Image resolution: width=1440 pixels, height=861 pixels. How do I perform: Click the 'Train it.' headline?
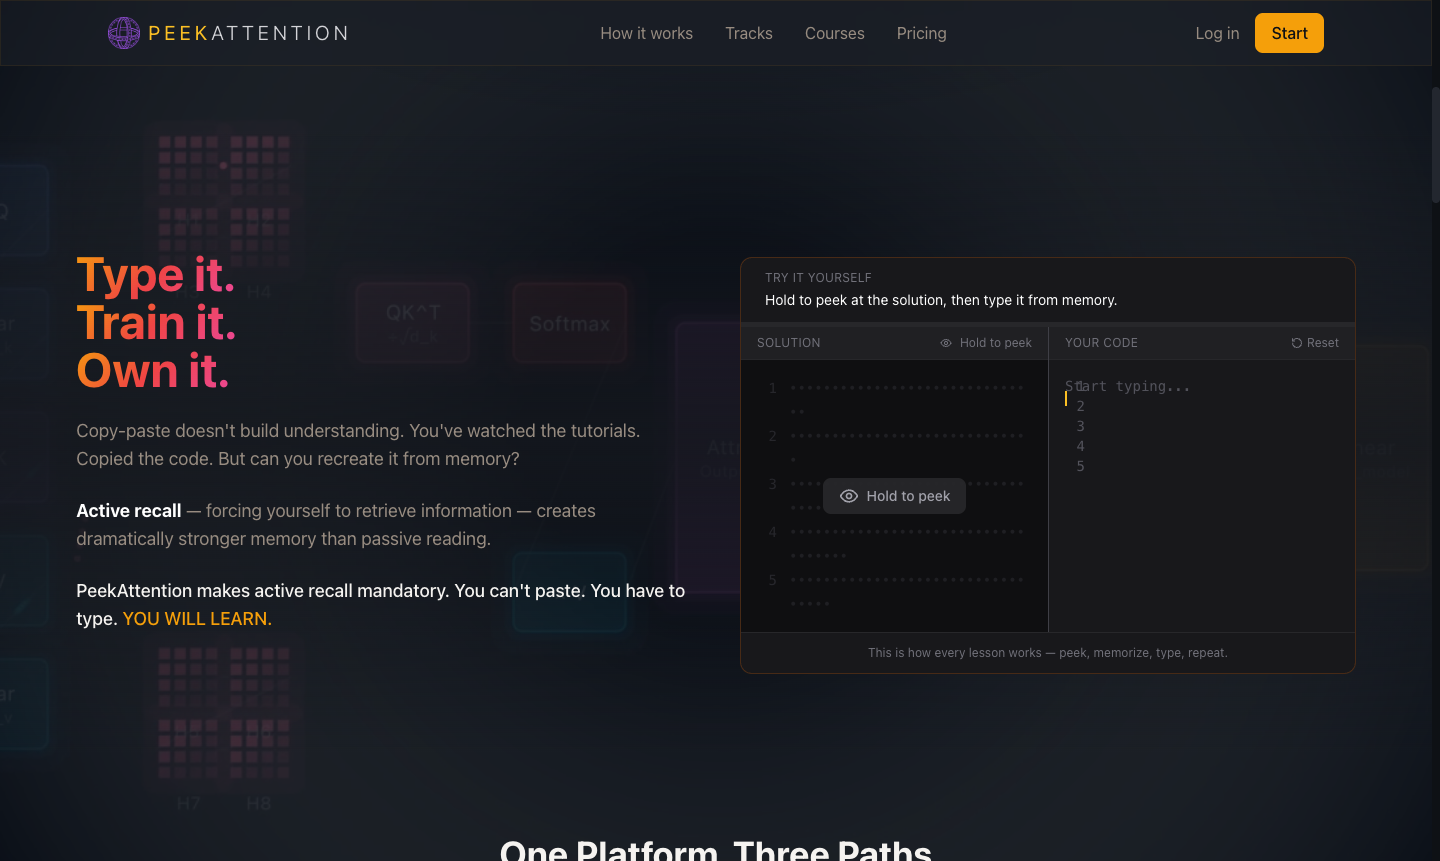point(157,323)
